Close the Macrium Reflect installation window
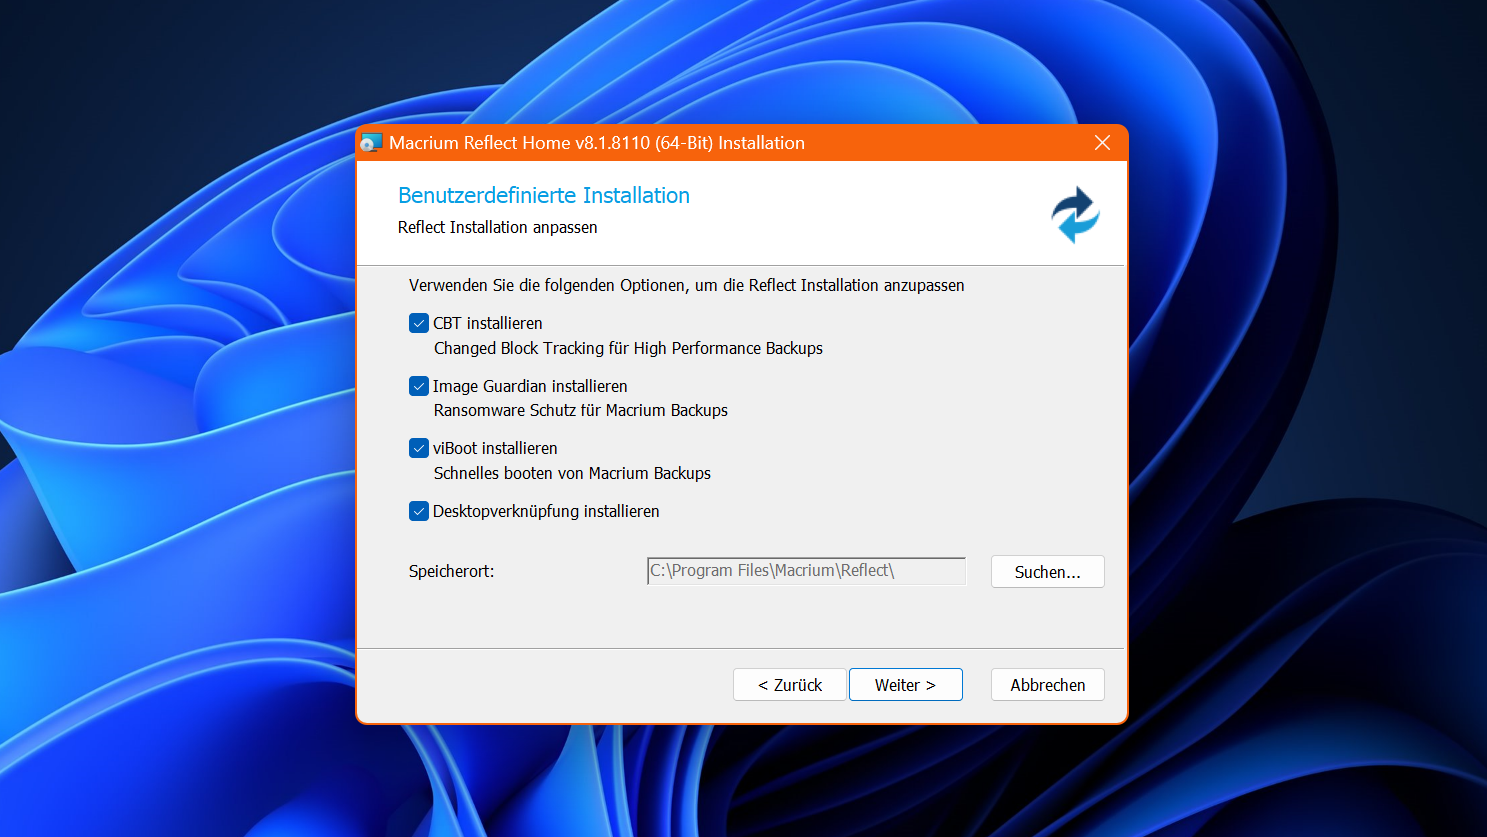The width and height of the screenshot is (1487, 837). click(x=1102, y=143)
